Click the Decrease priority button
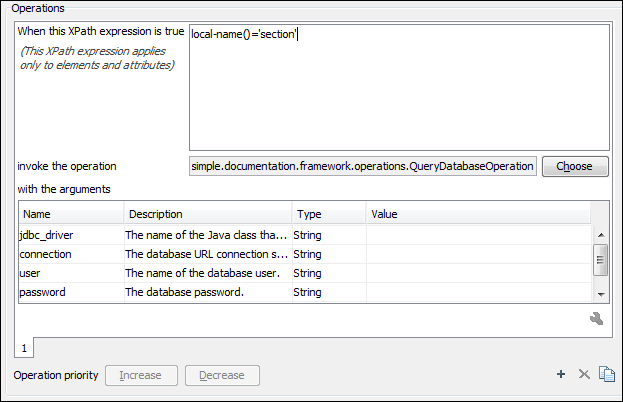Screen dimensions: 623x402 [x=222, y=375]
